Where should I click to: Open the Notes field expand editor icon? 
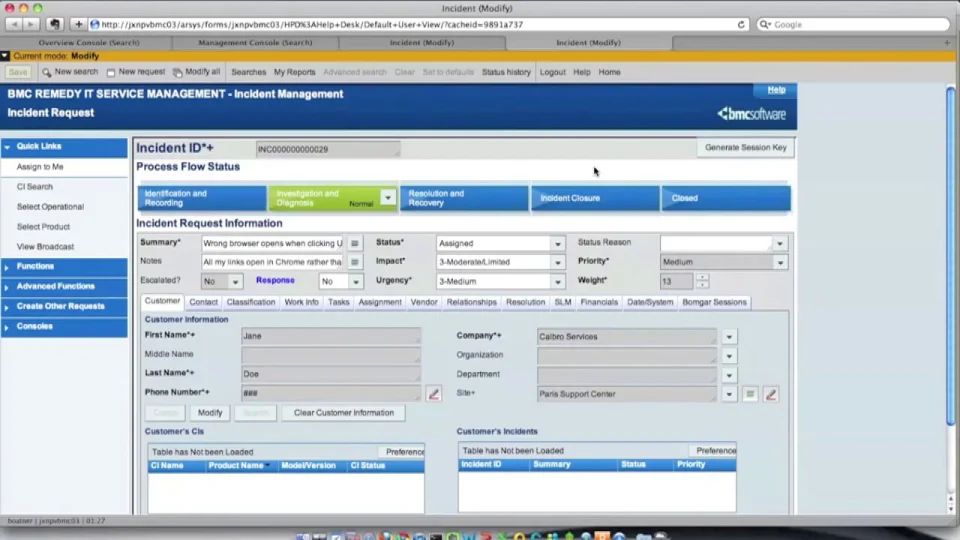coord(354,262)
